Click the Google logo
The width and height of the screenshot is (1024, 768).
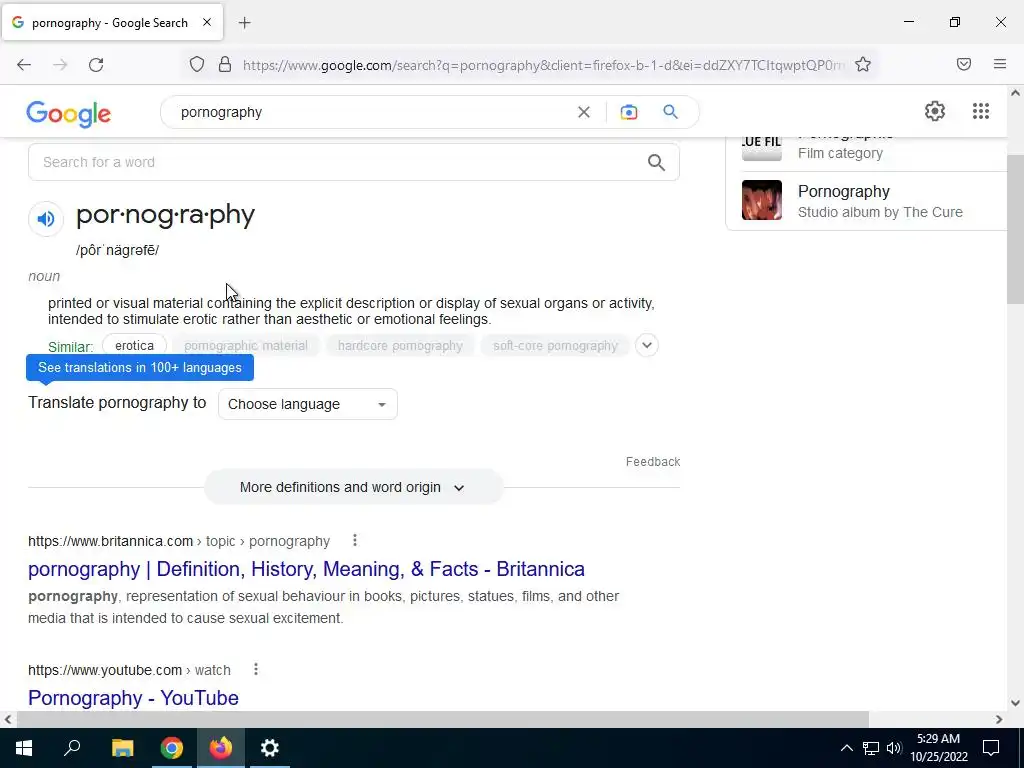[x=69, y=114]
